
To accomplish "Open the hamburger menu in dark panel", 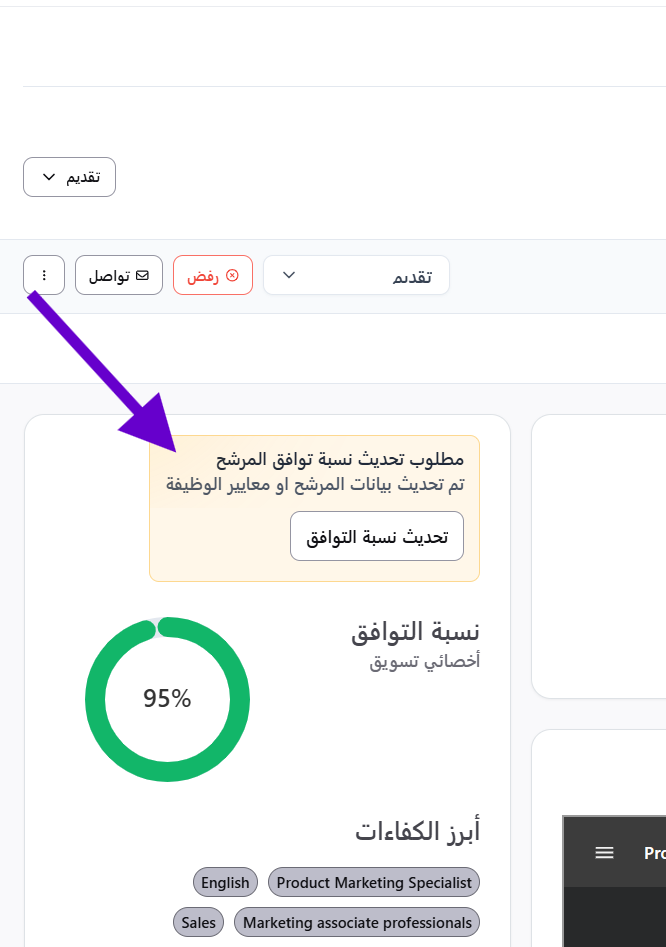I will (x=604, y=853).
